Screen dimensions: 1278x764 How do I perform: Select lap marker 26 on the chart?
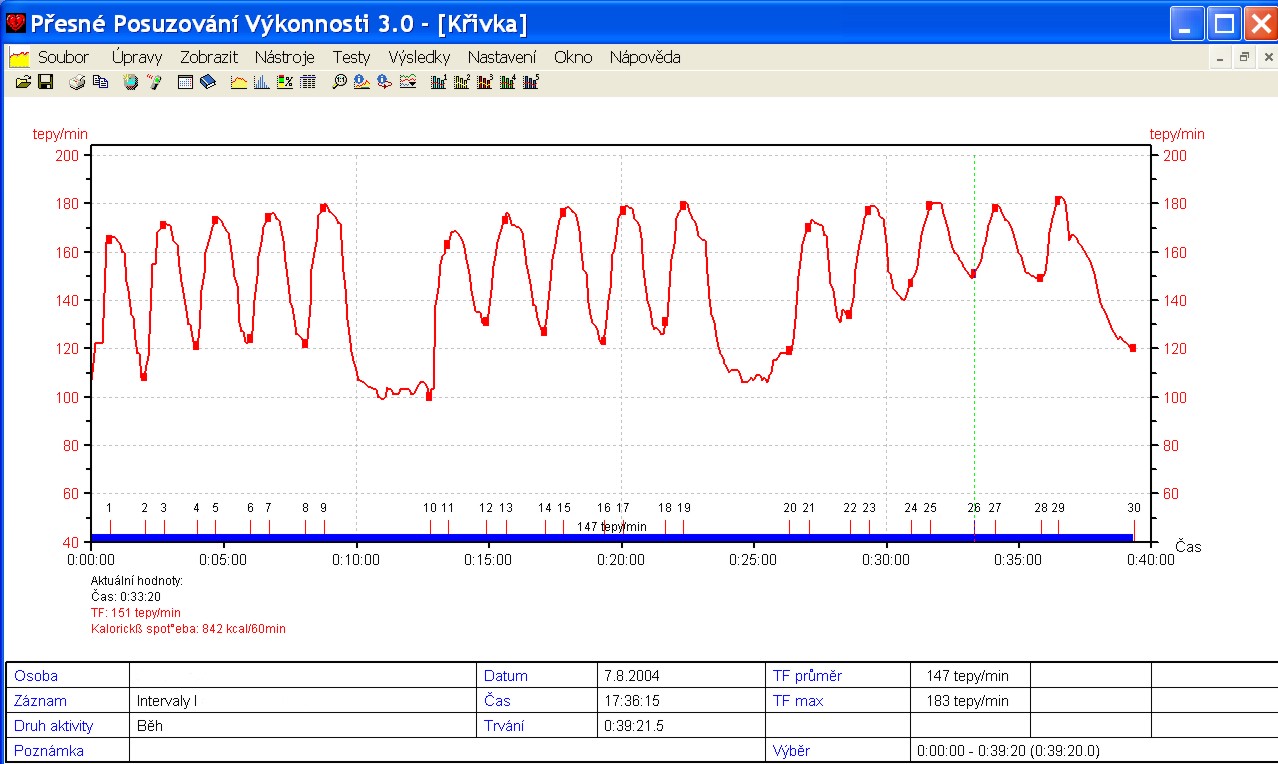[974, 508]
